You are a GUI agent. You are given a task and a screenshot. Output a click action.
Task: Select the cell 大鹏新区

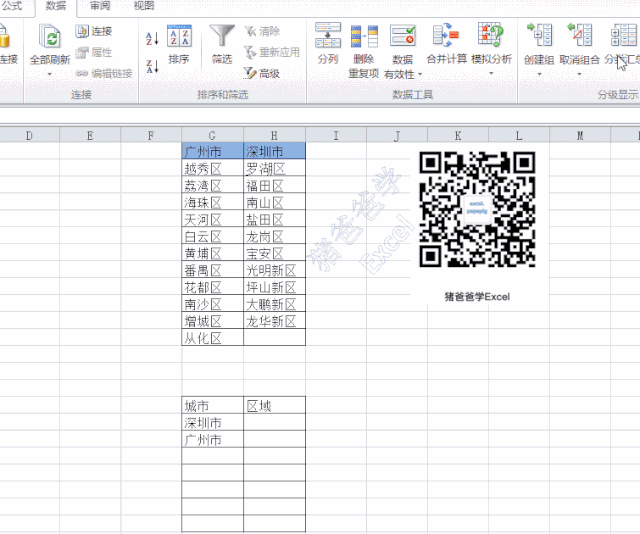click(274, 304)
